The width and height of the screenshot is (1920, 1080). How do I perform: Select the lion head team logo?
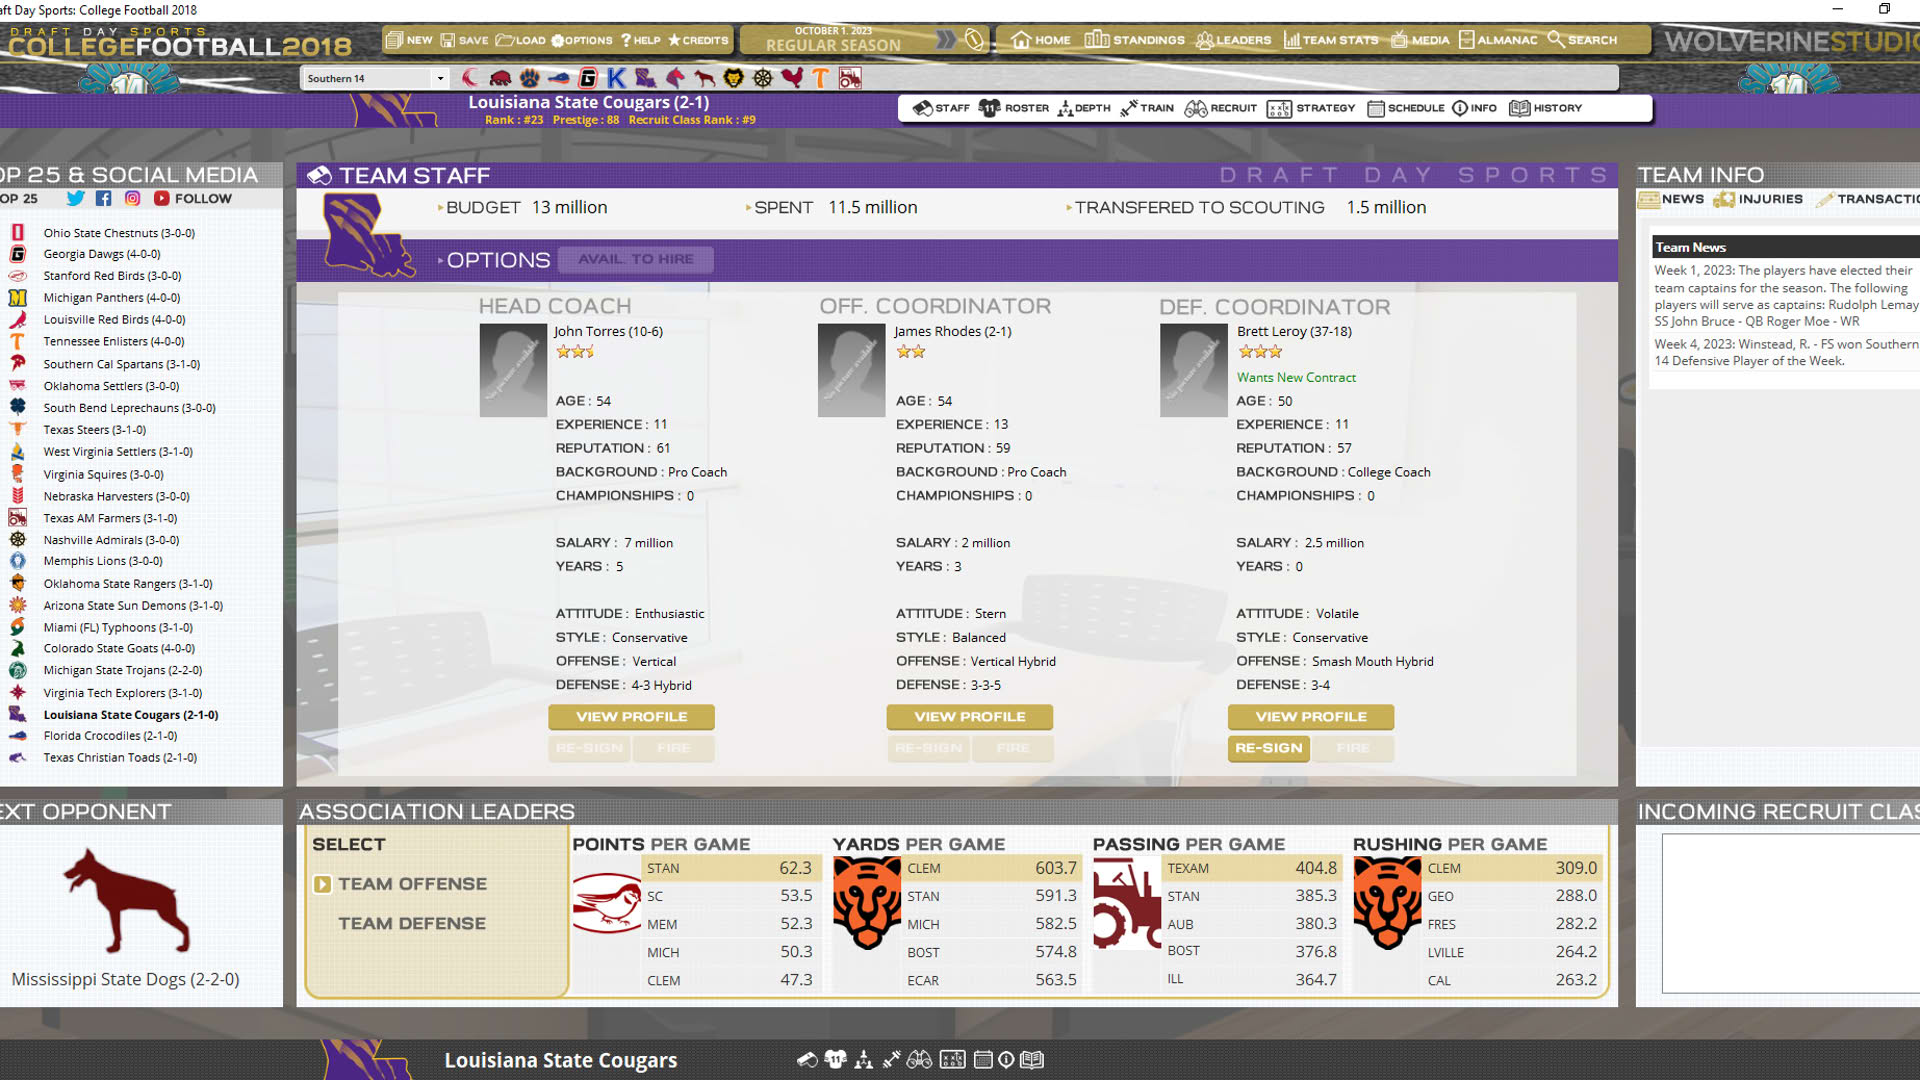pyautogui.click(x=734, y=78)
